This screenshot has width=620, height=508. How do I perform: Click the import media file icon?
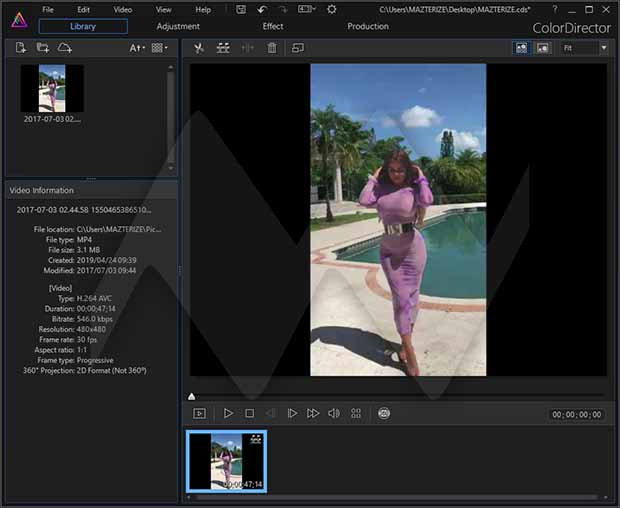pos(21,48)
